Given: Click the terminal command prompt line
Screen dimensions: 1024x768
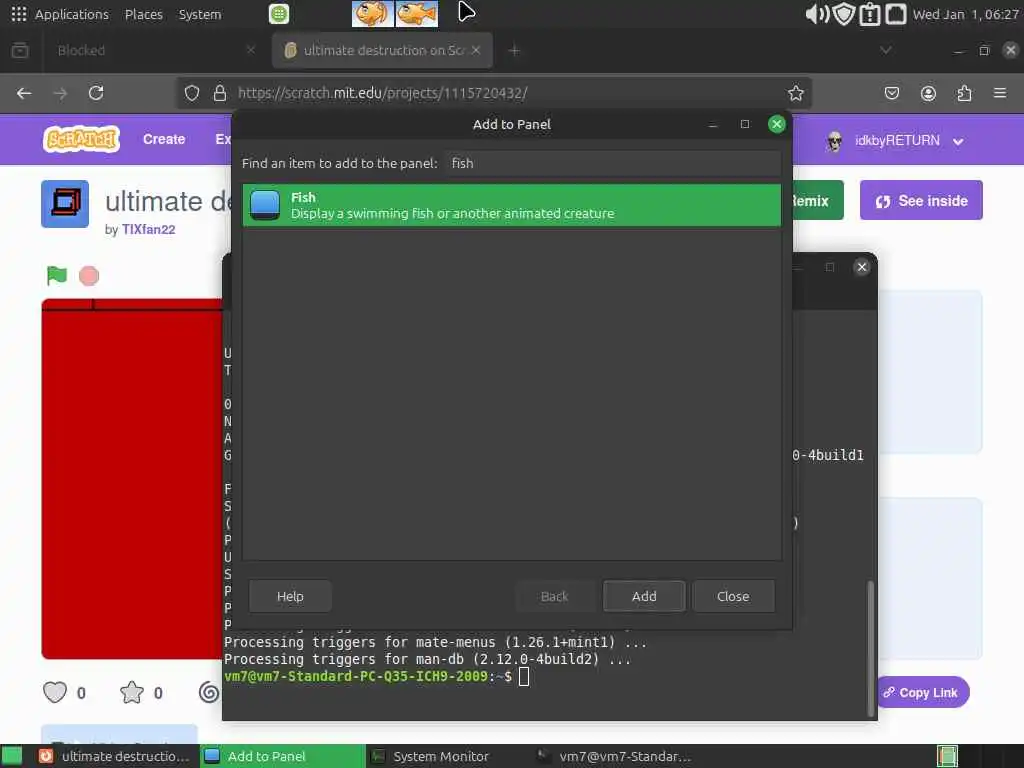Looking at the screenshot, I should click(376, 677).
